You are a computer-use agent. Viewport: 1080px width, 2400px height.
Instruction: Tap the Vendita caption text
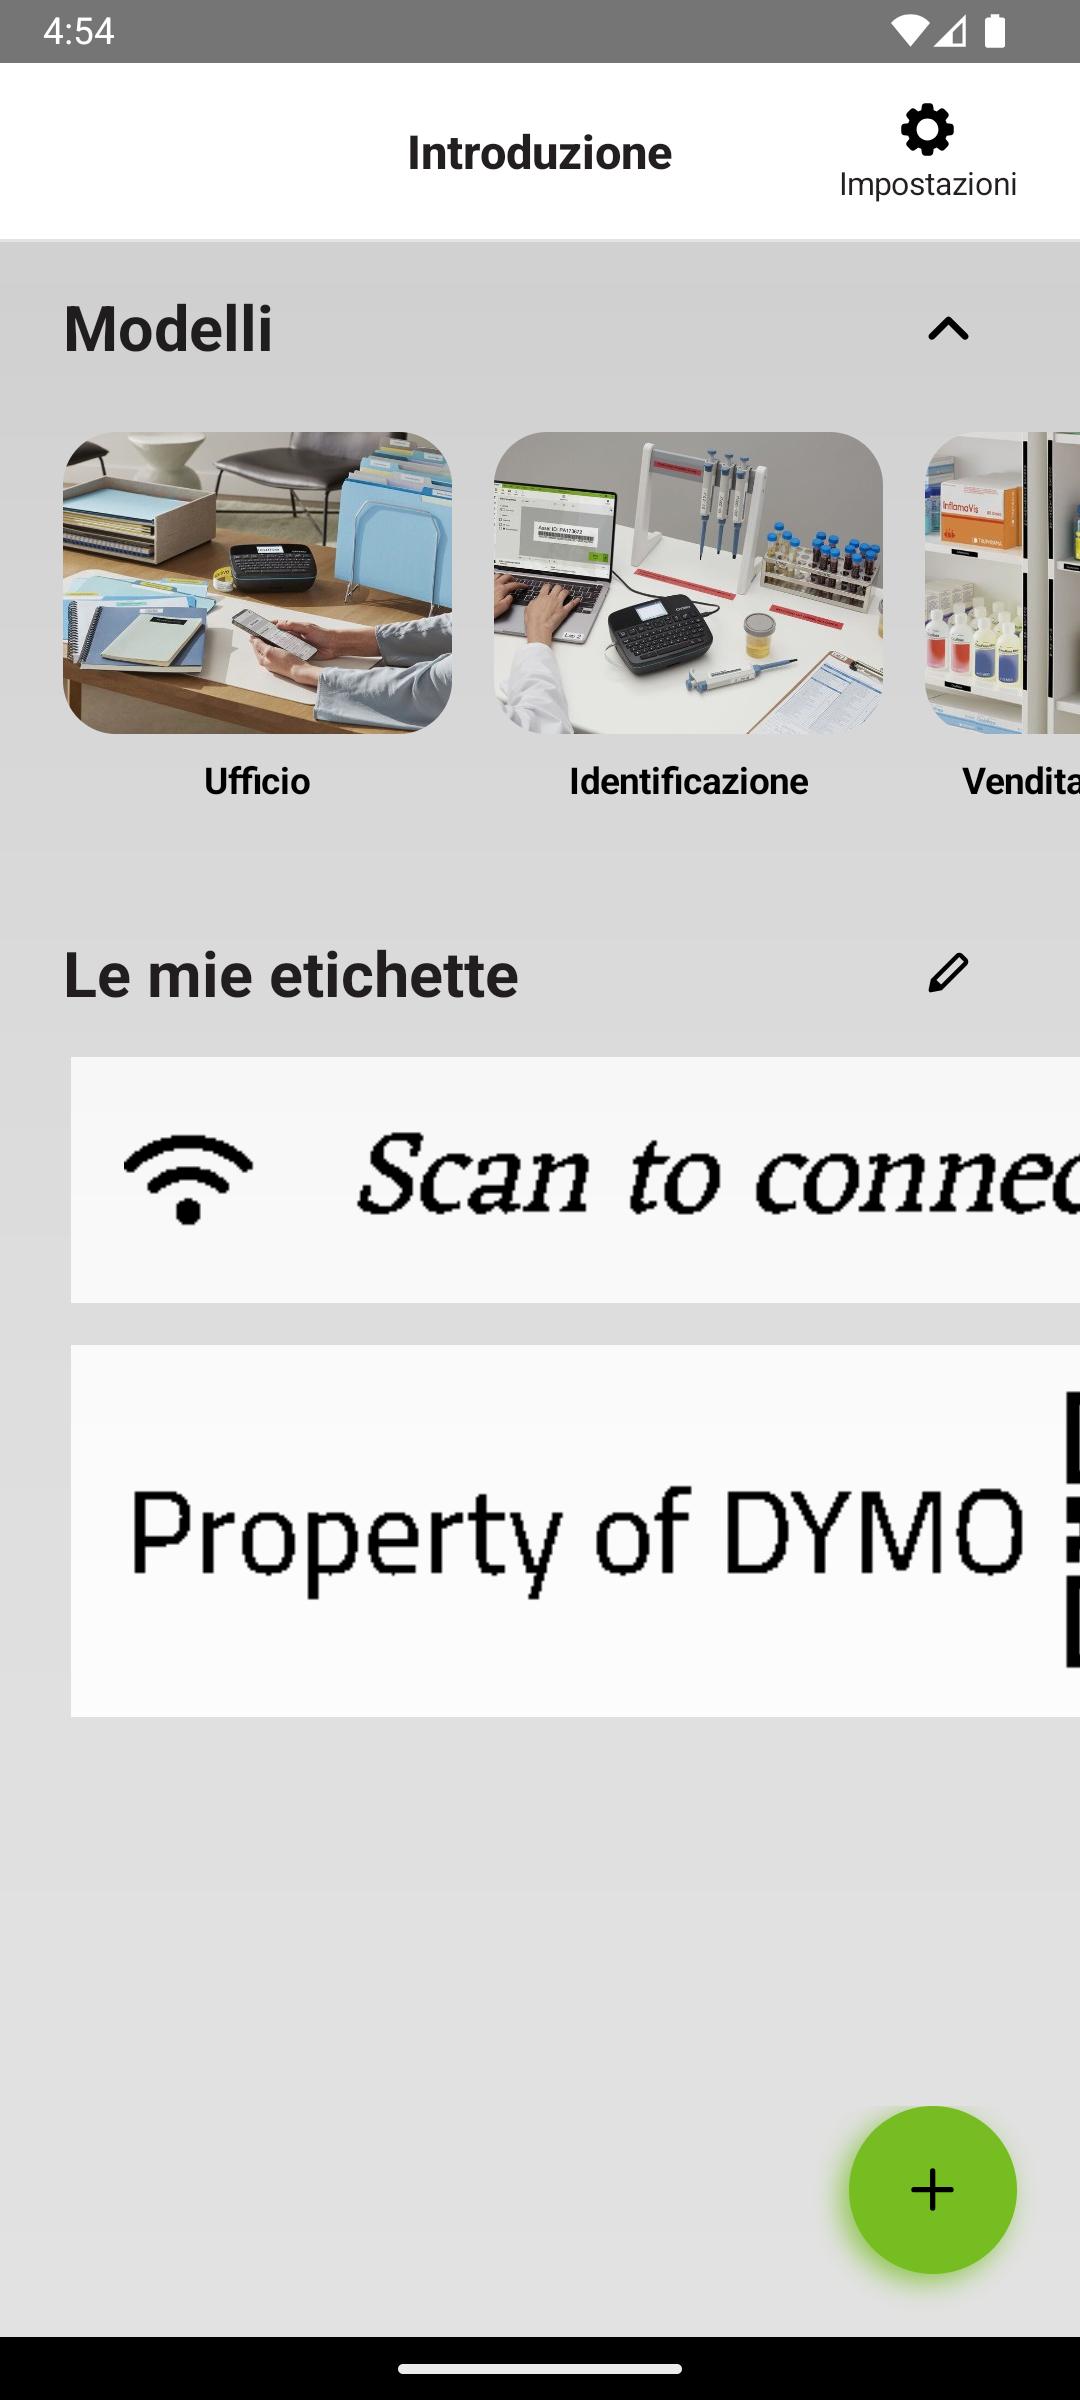(x=1021, y=781)
